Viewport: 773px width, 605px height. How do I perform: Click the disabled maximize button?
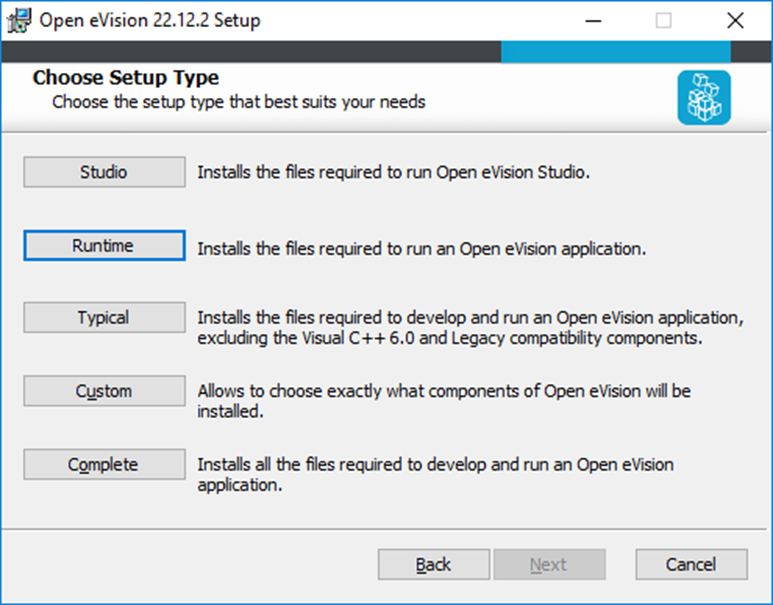tap(663, 20)
